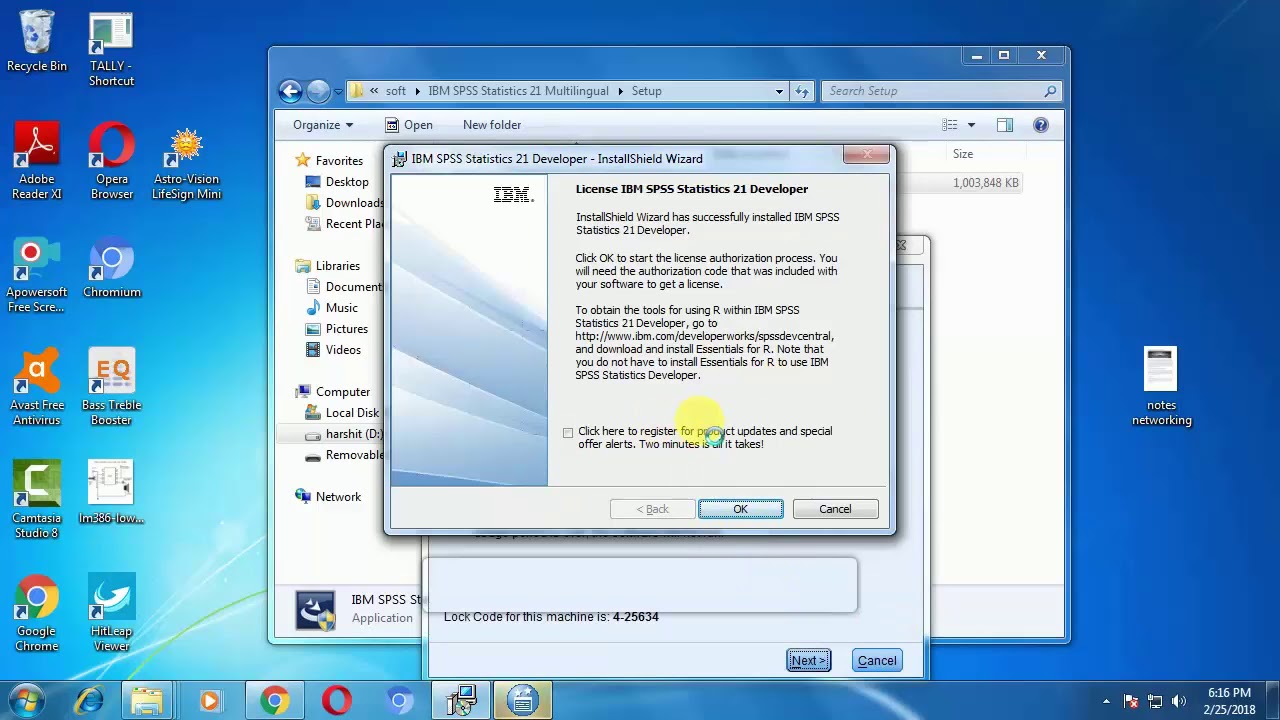Screen dimensions: 1280x720
Task: Open Pictures library in navigation pane
Action: [x=336, y=329]
